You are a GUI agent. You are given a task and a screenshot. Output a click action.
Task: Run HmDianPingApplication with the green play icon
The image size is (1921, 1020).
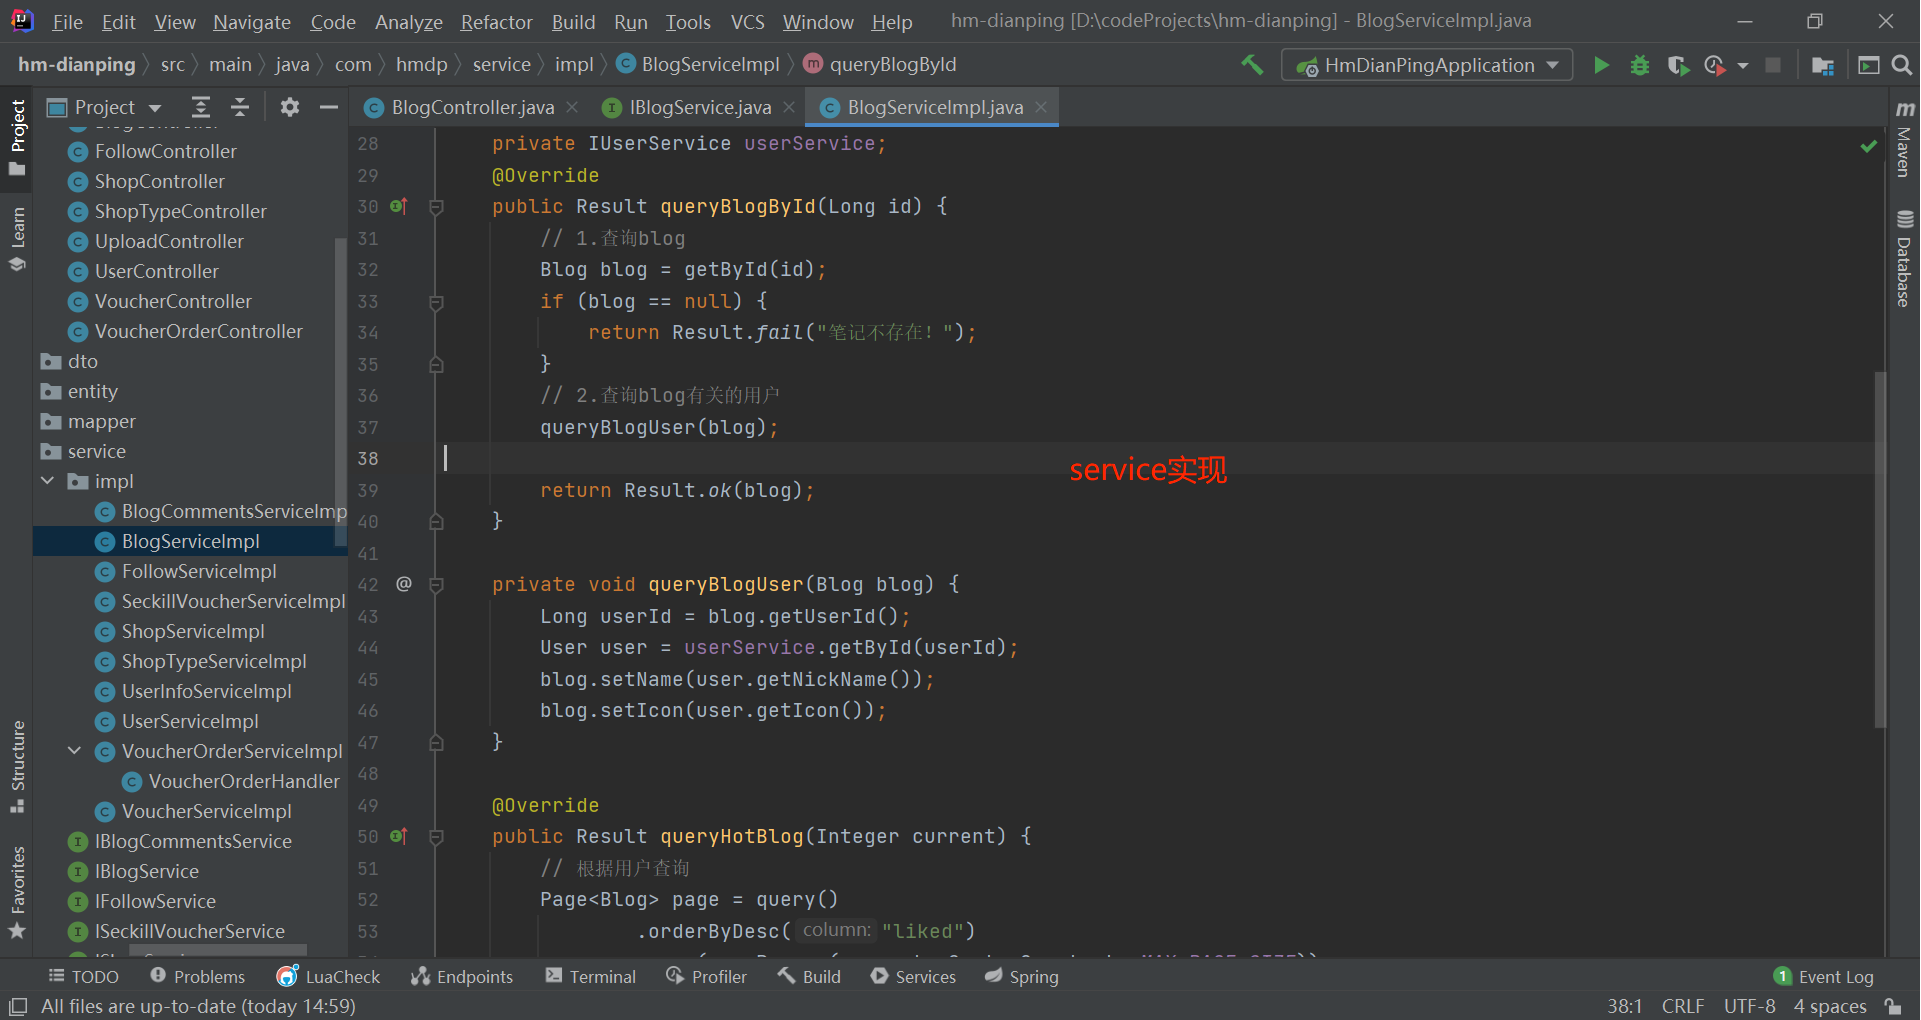(x=1601, y=65)
